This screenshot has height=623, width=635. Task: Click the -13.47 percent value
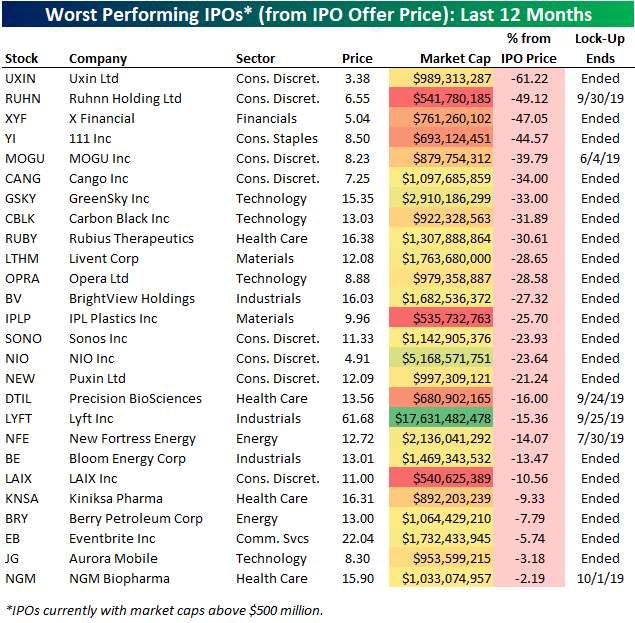click(529, 459)
